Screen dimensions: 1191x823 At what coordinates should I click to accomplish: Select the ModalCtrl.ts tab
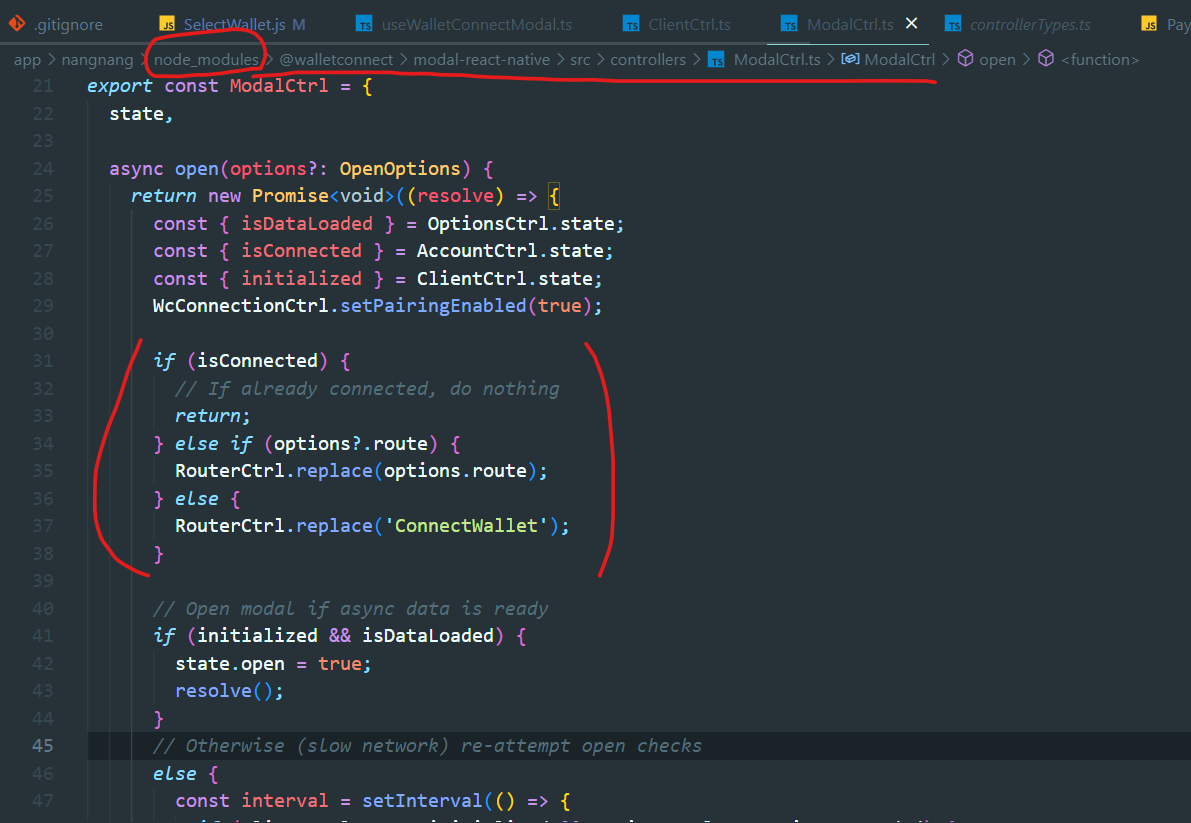point(850,24)
